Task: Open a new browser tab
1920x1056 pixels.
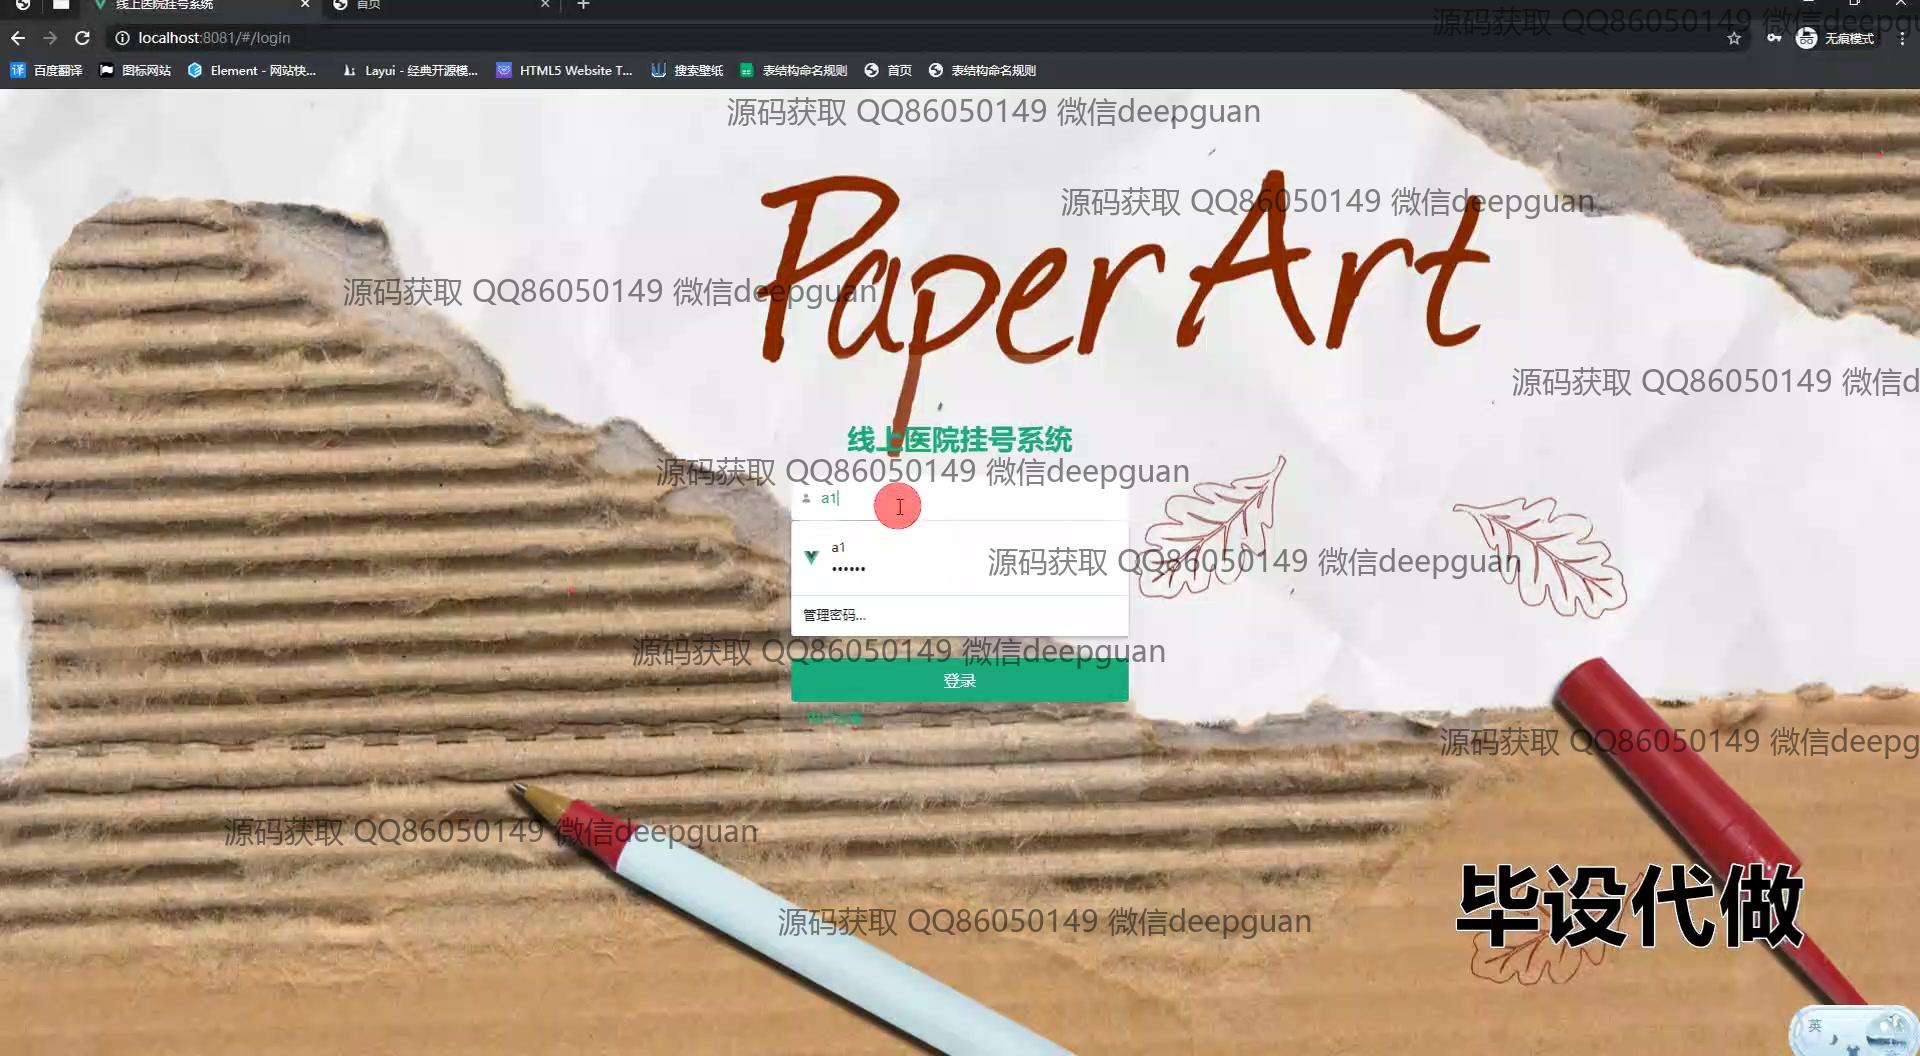Action: pos(584,5)
